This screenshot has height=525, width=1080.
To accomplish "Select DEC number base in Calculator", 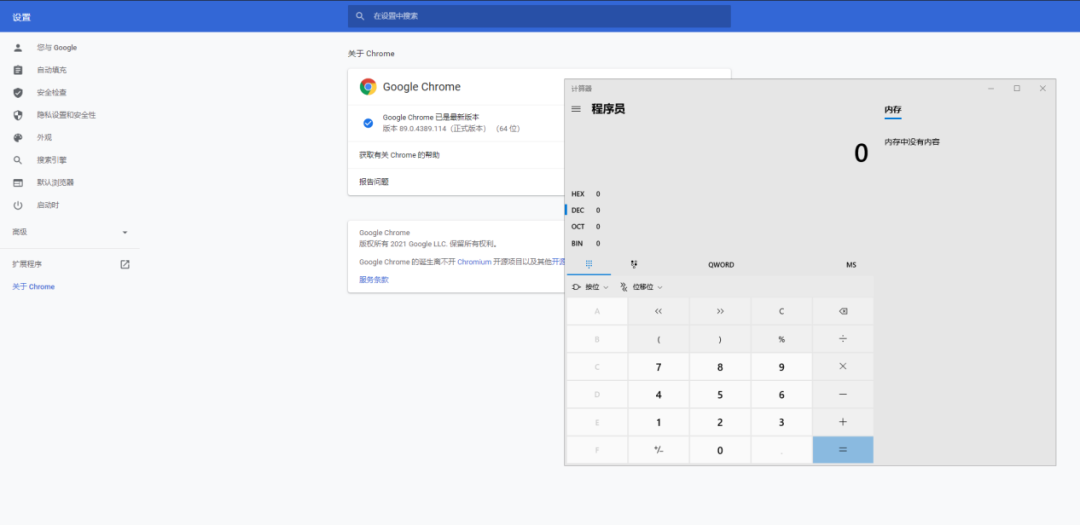I will tap(585, 210).
